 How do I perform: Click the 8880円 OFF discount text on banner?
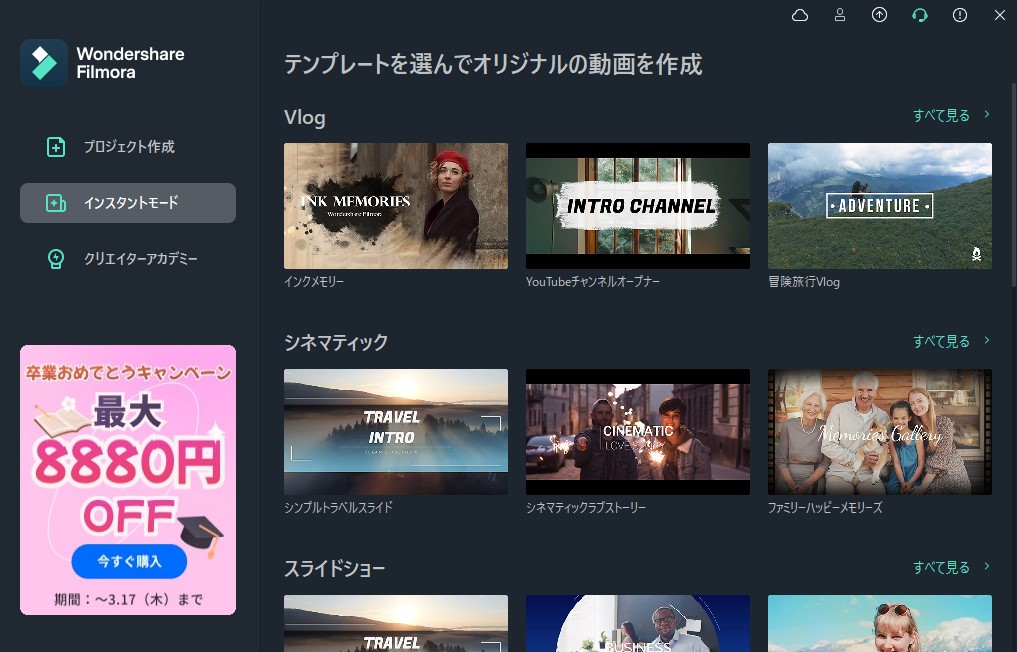point(127,487)
